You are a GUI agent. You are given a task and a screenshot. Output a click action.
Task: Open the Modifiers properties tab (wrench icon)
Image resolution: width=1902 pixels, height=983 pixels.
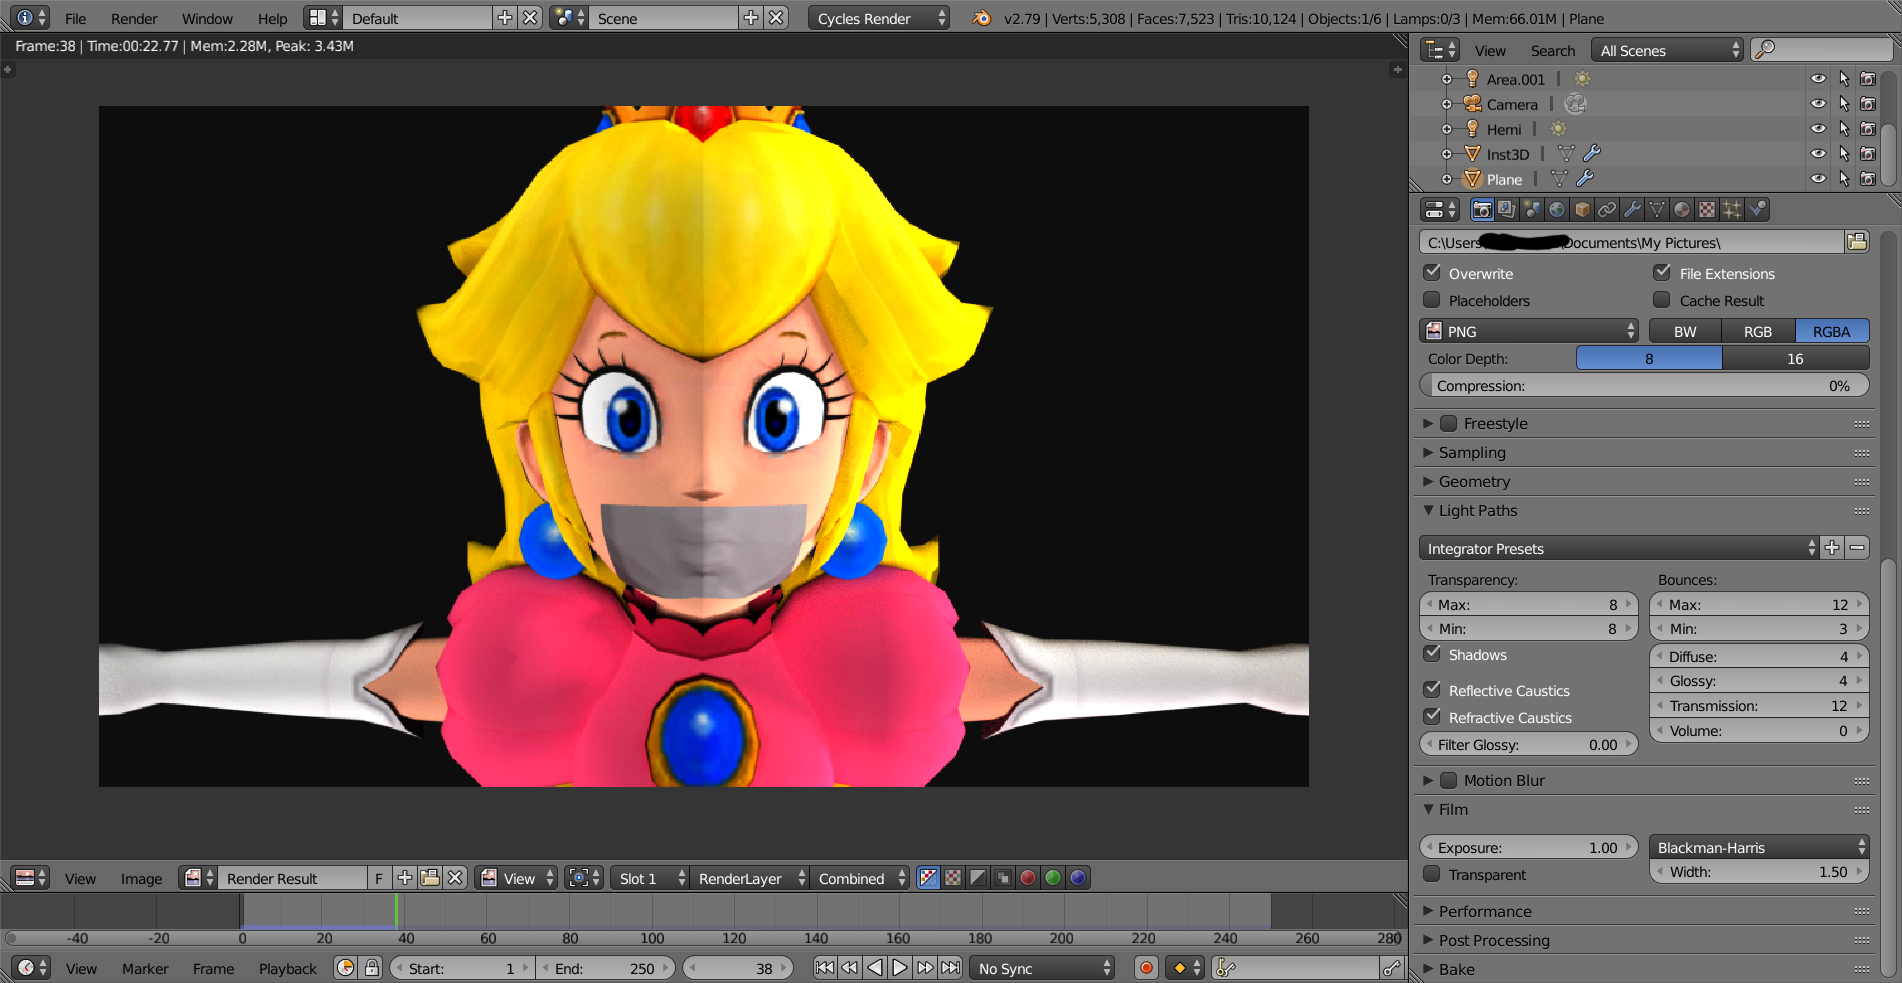click(x=1632, y=210)
